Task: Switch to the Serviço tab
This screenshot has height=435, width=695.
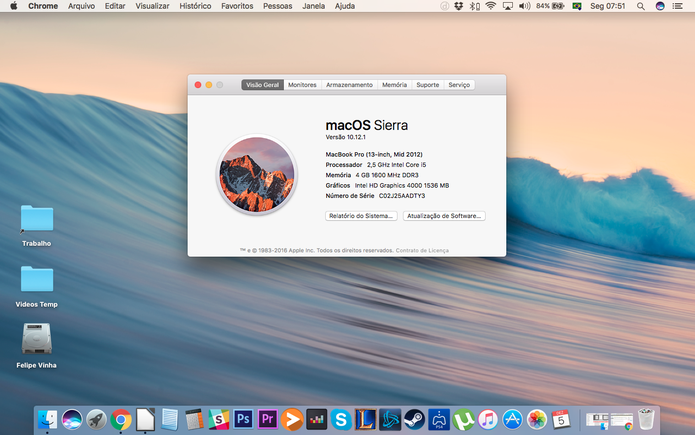Action: point(459,85)
